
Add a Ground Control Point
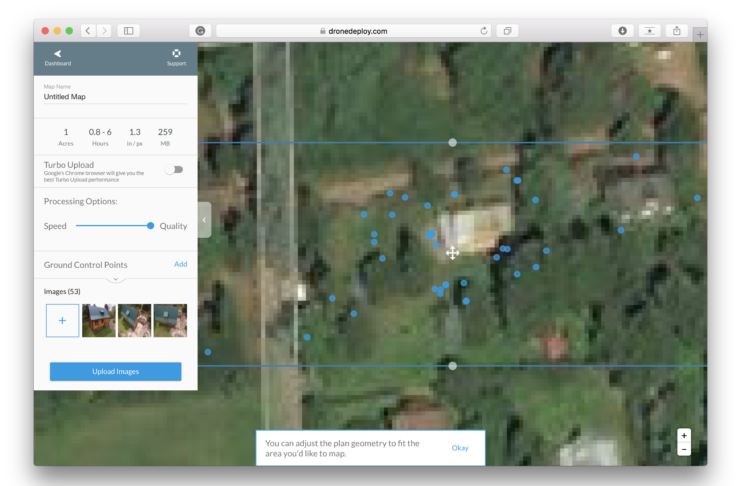180,264
